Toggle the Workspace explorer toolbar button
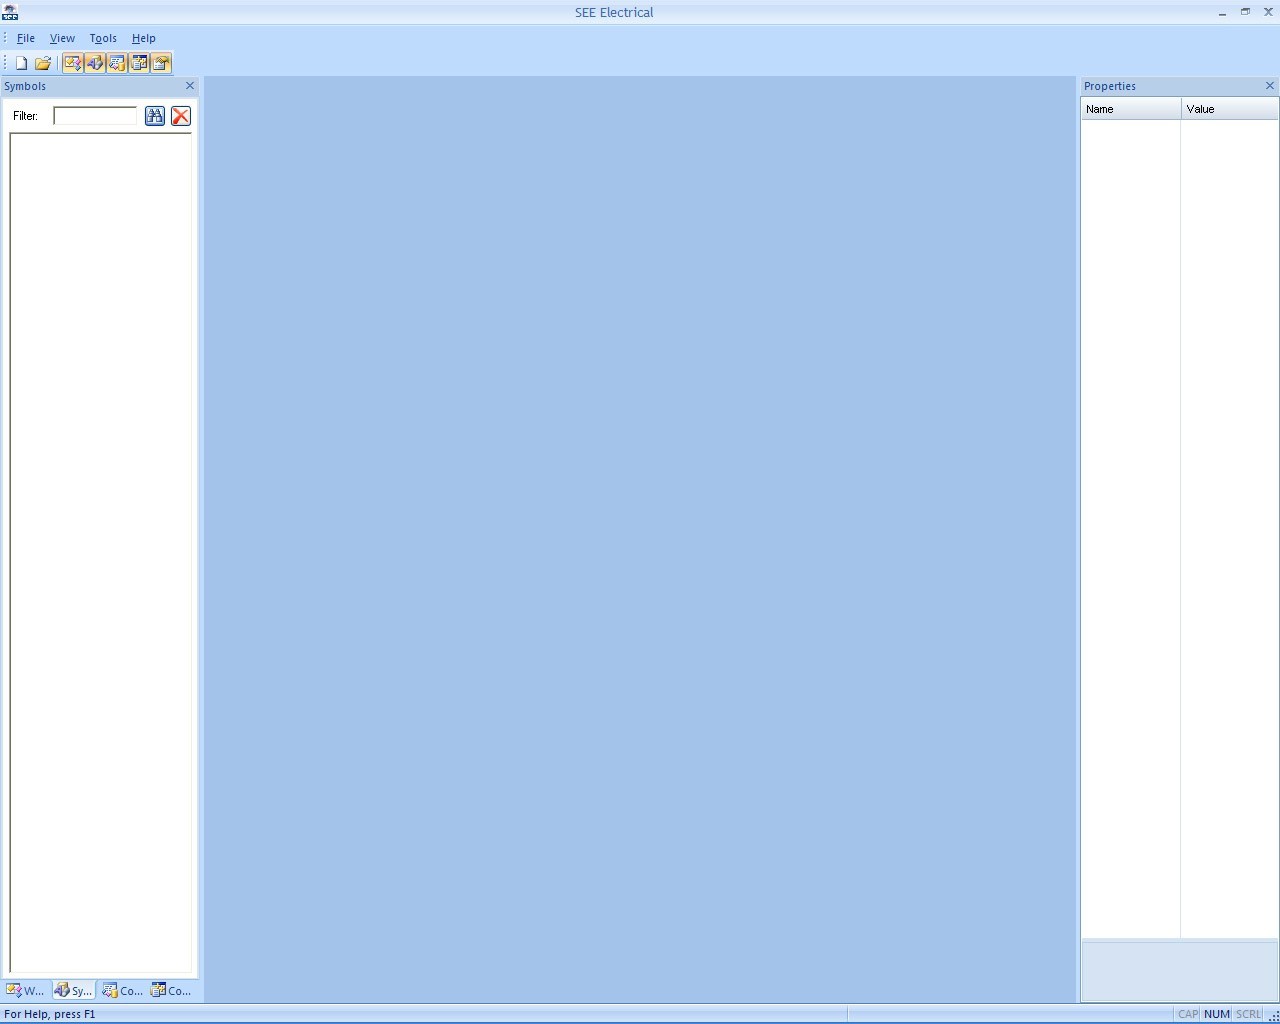The height and width of the screenshot is (1024, 1280). click(x=72, y=63)
